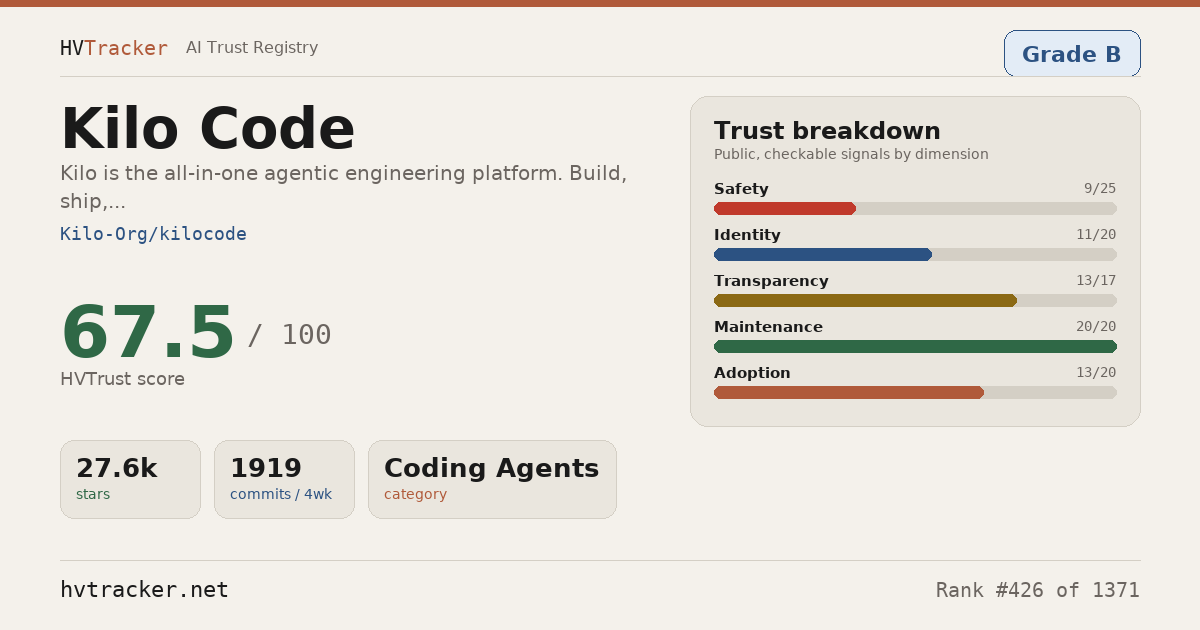
Task: Click the Grade B badge
Action: [x=1072, y=54]
